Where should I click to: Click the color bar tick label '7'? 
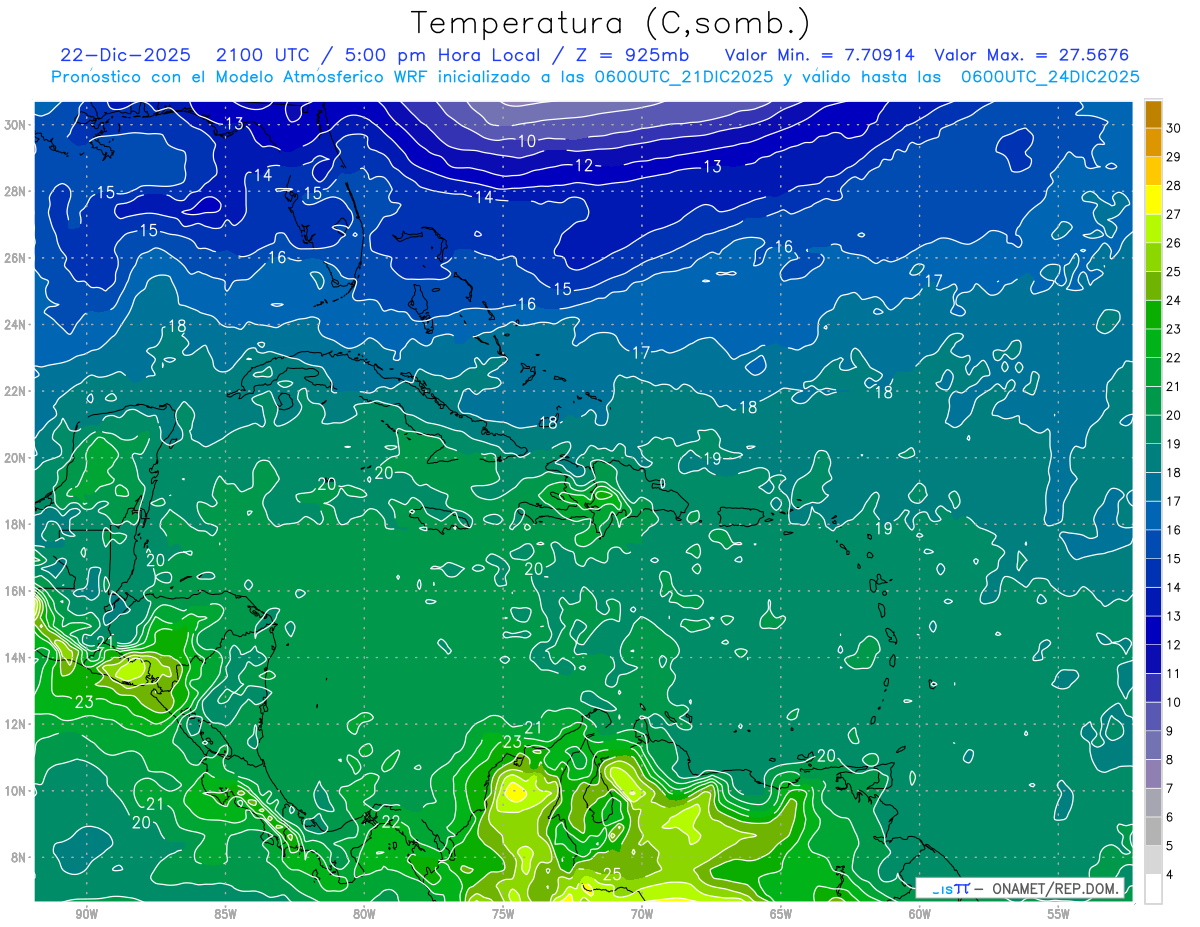tap(1170, 789)
